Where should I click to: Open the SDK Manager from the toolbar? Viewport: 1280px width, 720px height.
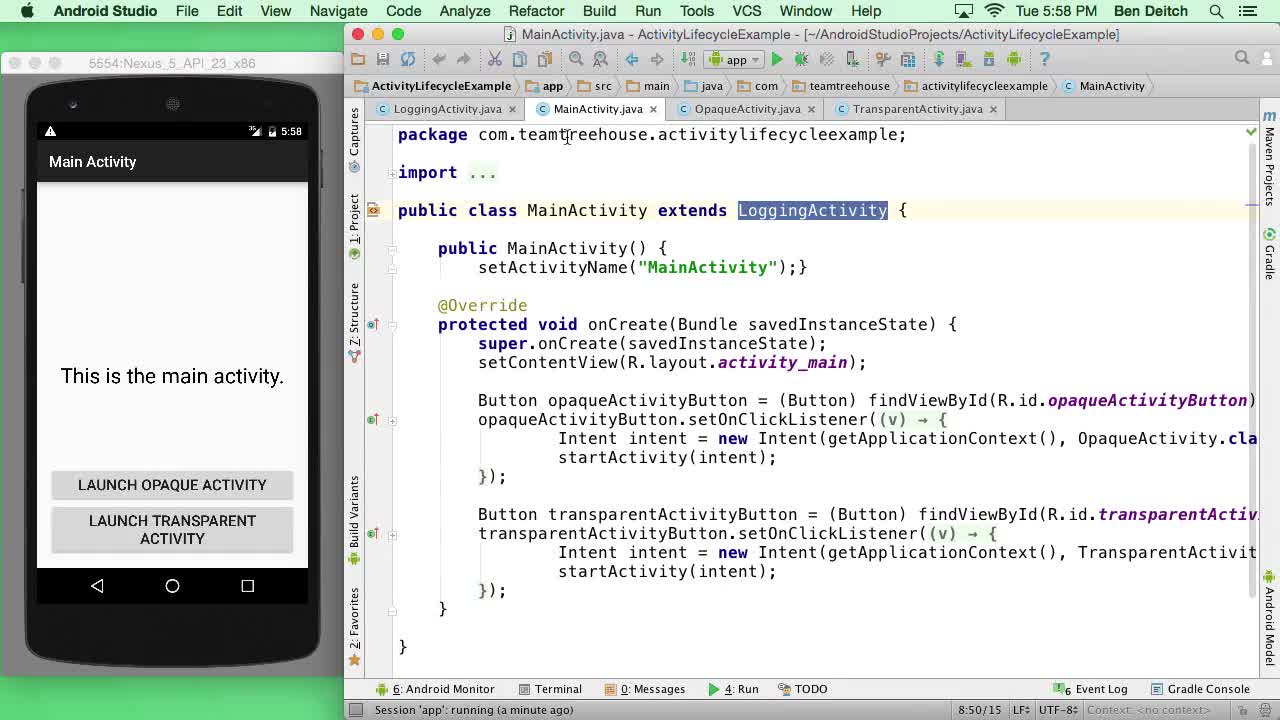point(989,60)
